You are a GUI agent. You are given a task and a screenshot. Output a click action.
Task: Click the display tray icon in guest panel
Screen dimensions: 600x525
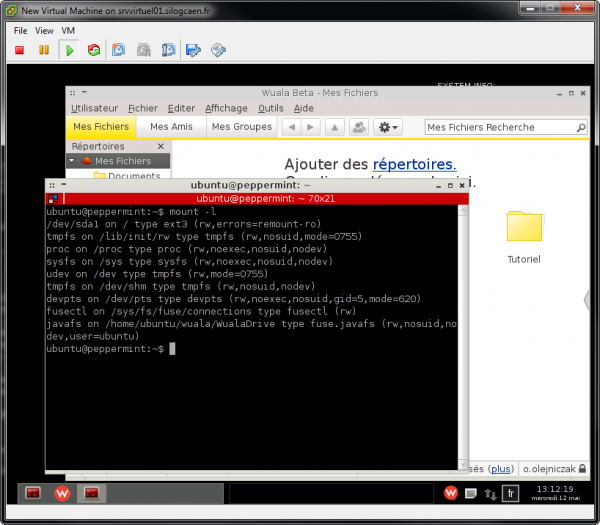pos(471,494)
